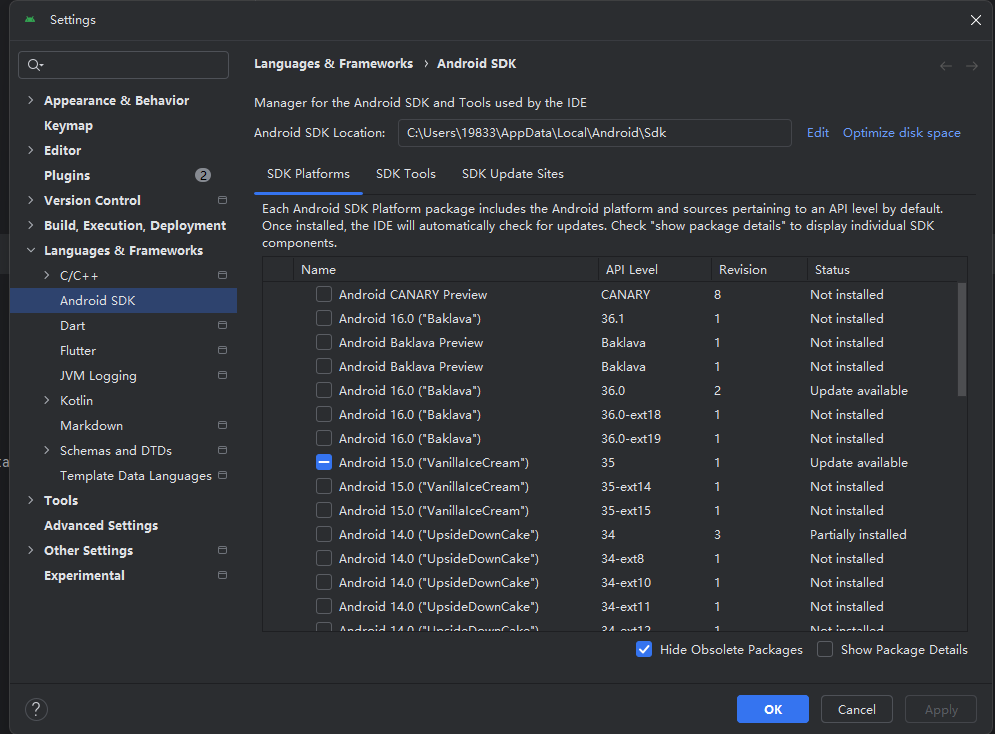Click the project-level icon beside Version Control

pyautogui.click(x=222, y=200)
